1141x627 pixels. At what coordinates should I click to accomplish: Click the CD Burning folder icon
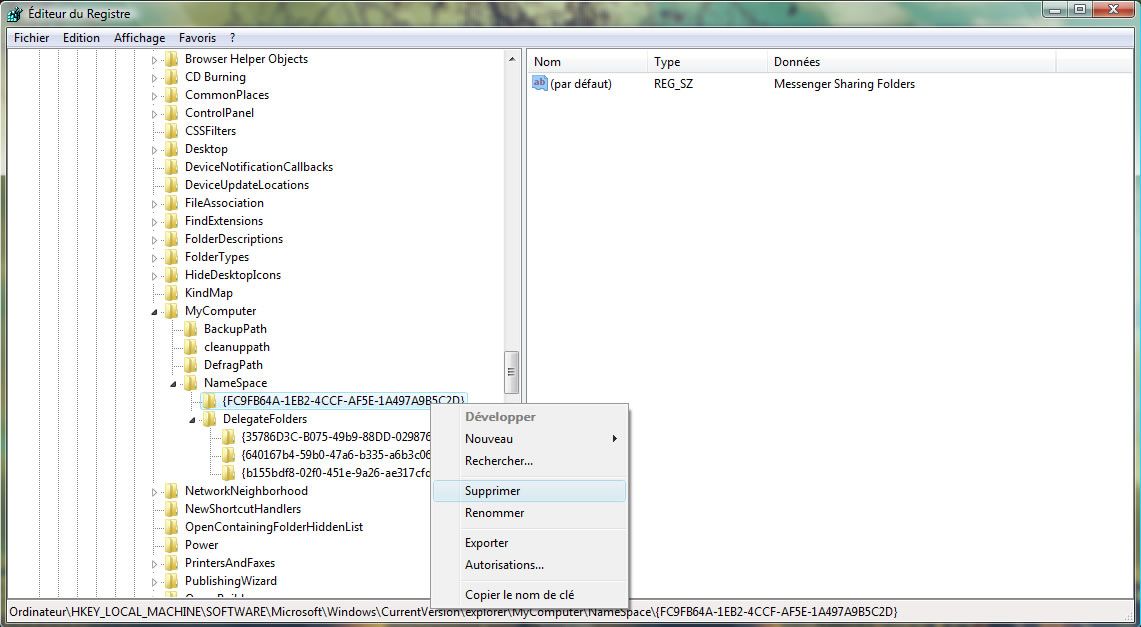pyautogui.click(x=172, y=77)
